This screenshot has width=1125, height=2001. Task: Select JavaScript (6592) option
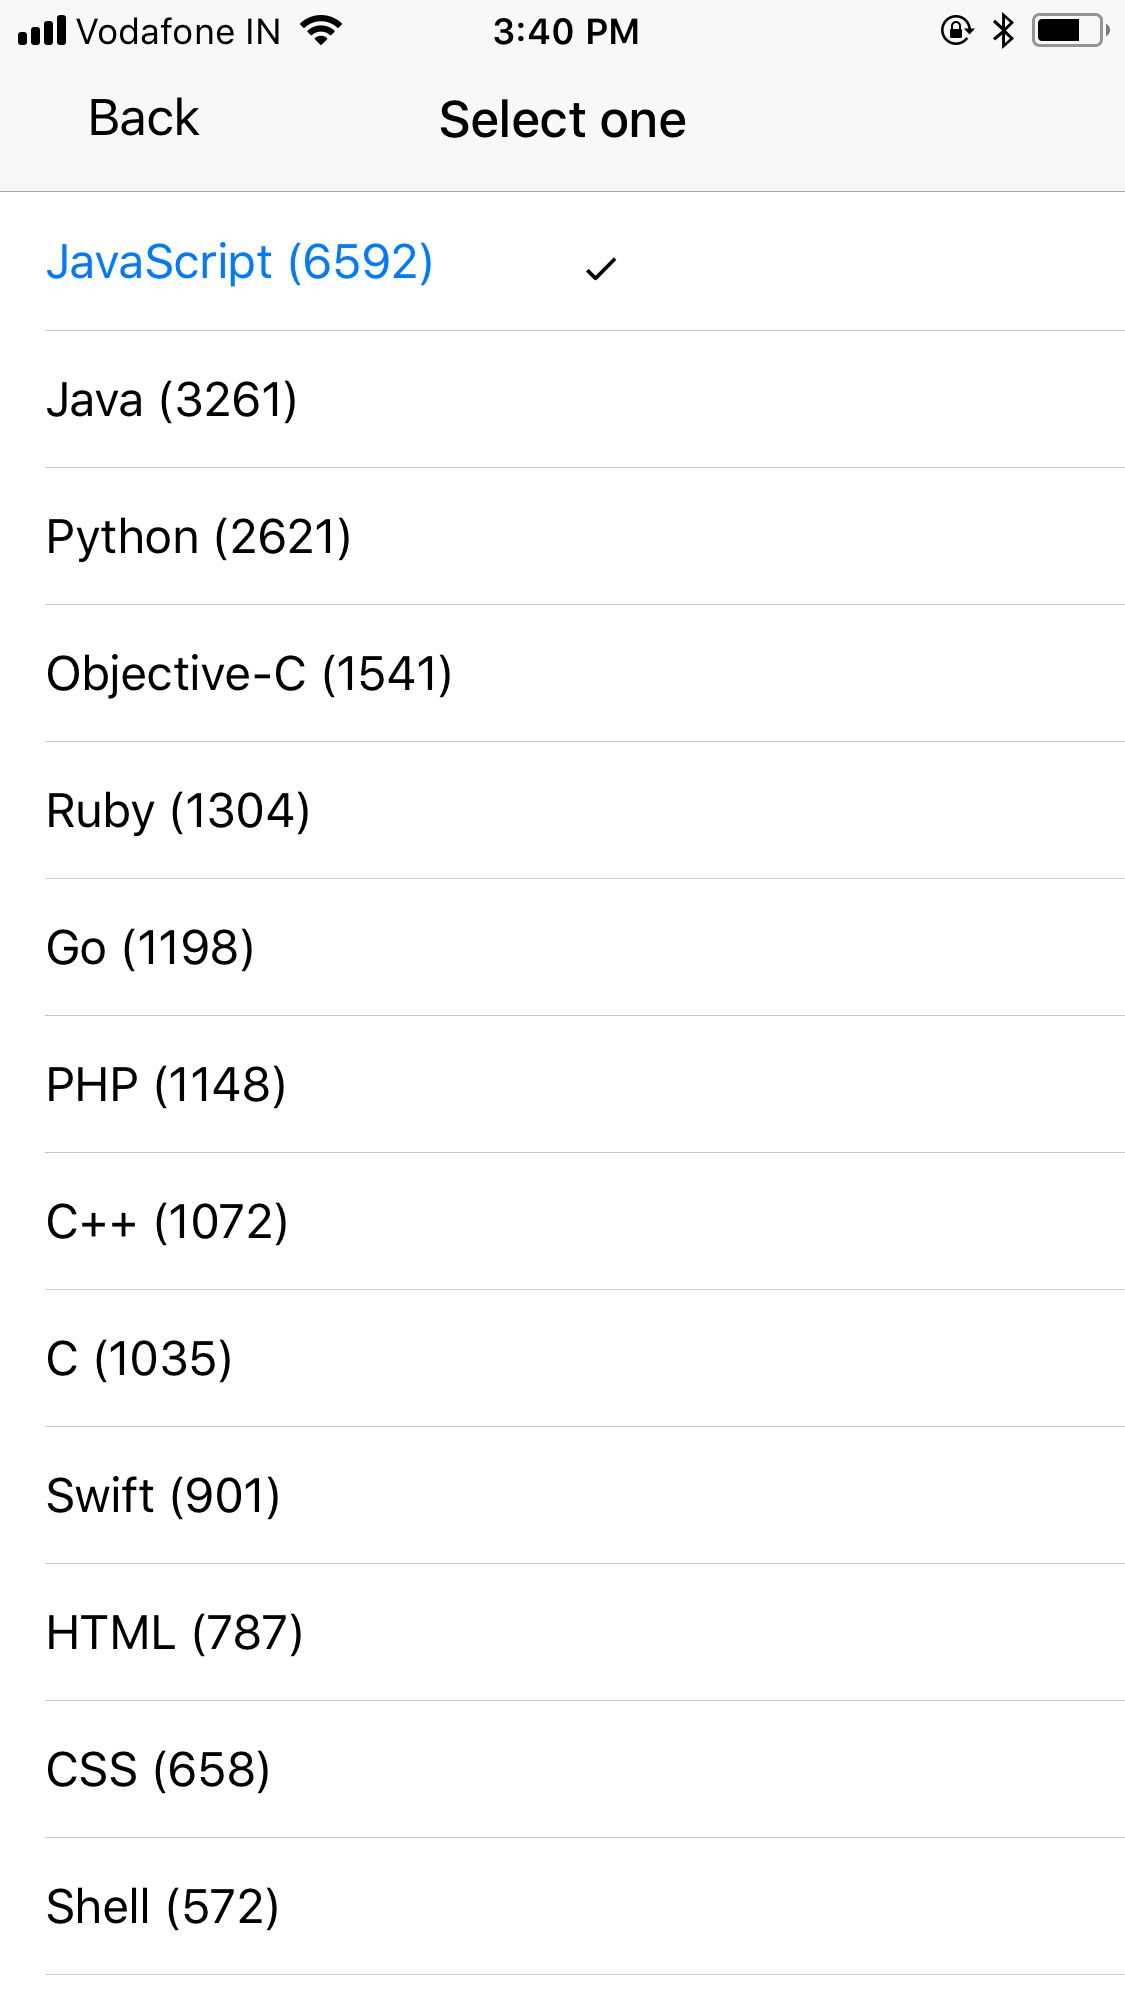click(239, 263)
